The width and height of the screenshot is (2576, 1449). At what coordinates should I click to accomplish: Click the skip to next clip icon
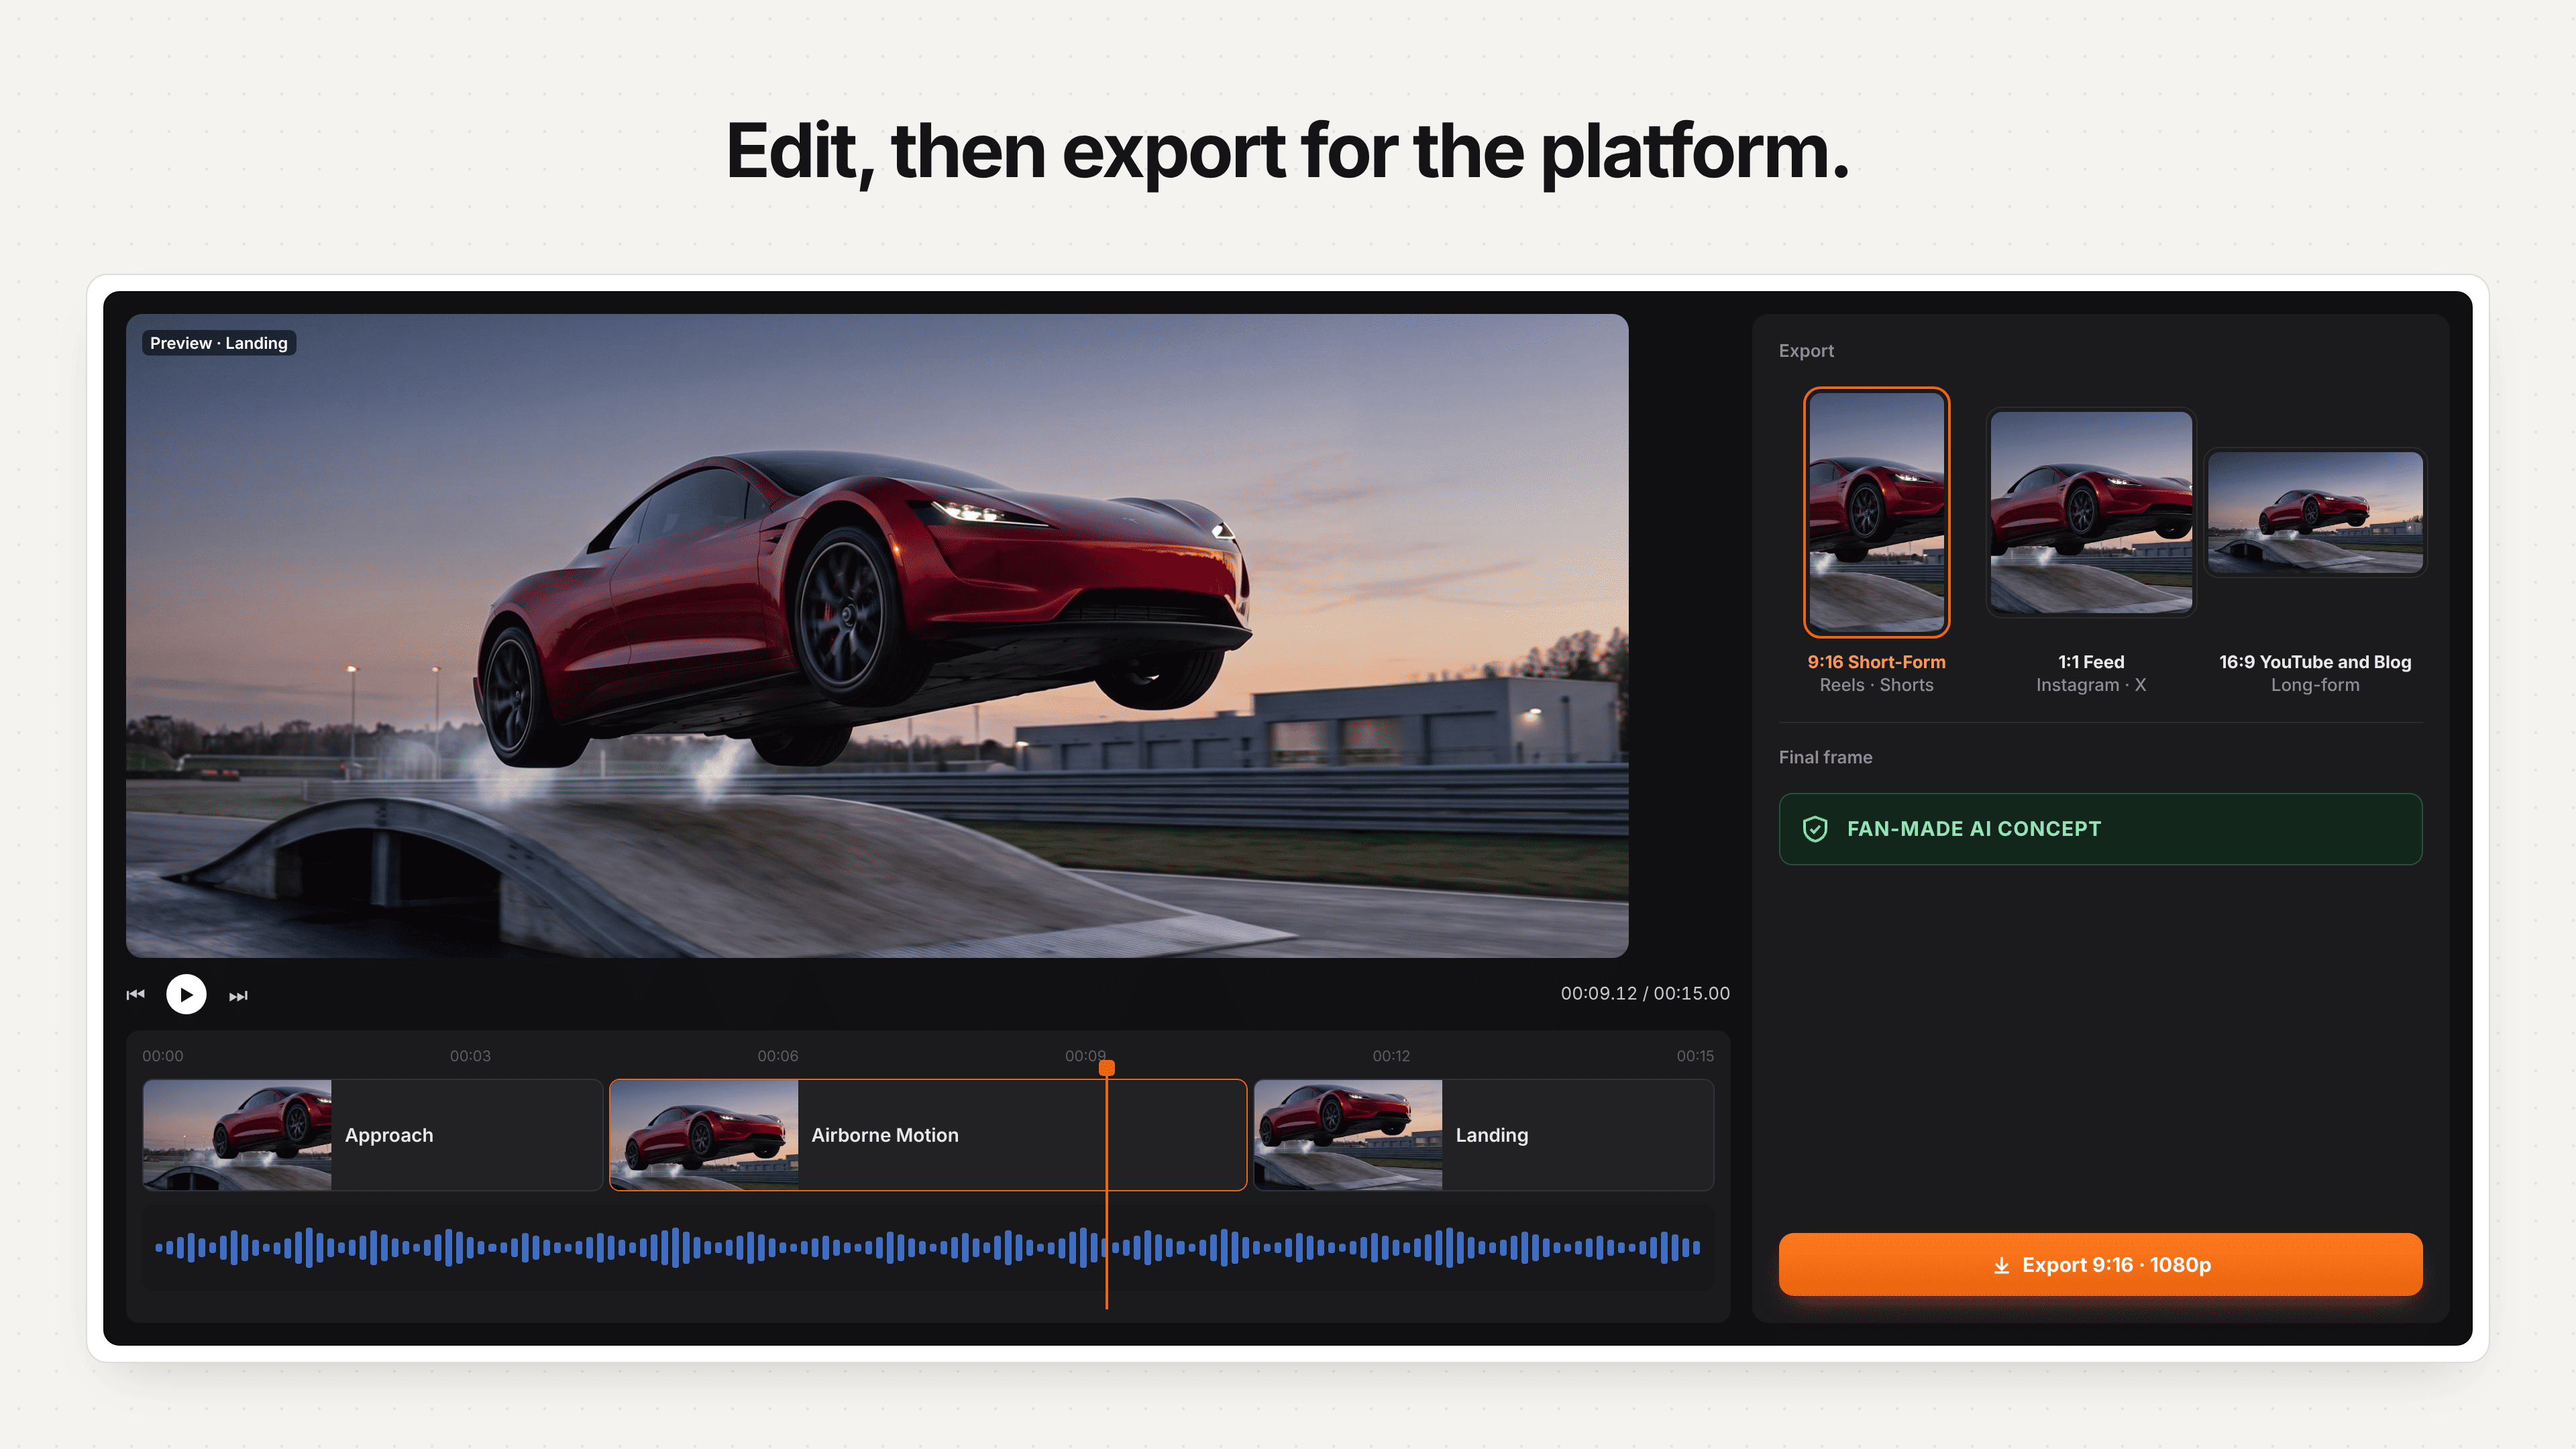(x=238, y=996)
